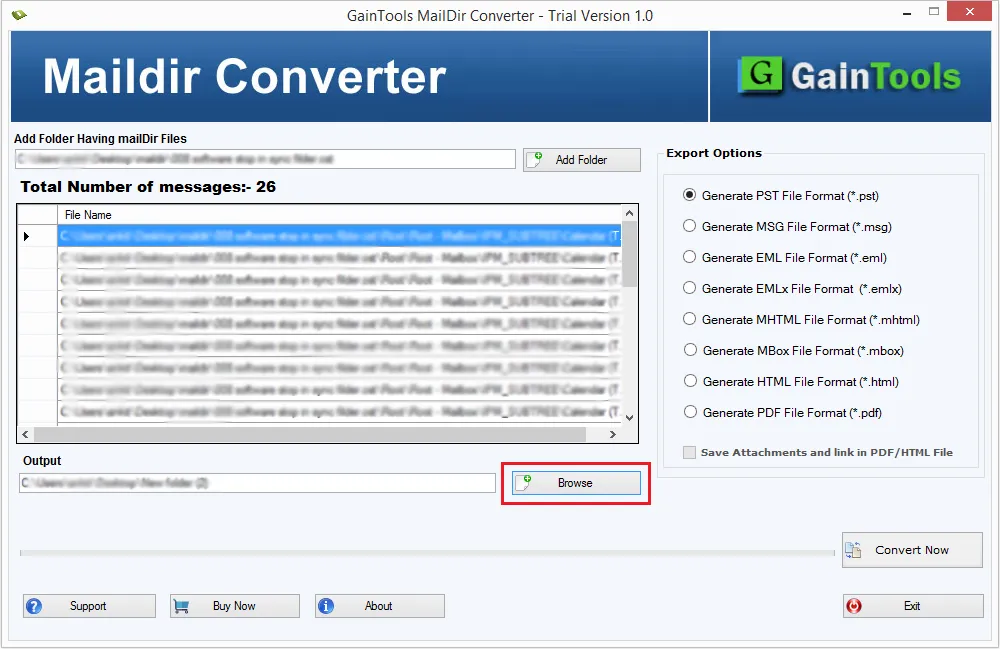Click the file list scroll down arrow
Image resolution: width=1000 pixels, height=649 pixels.
coord(629,418)
